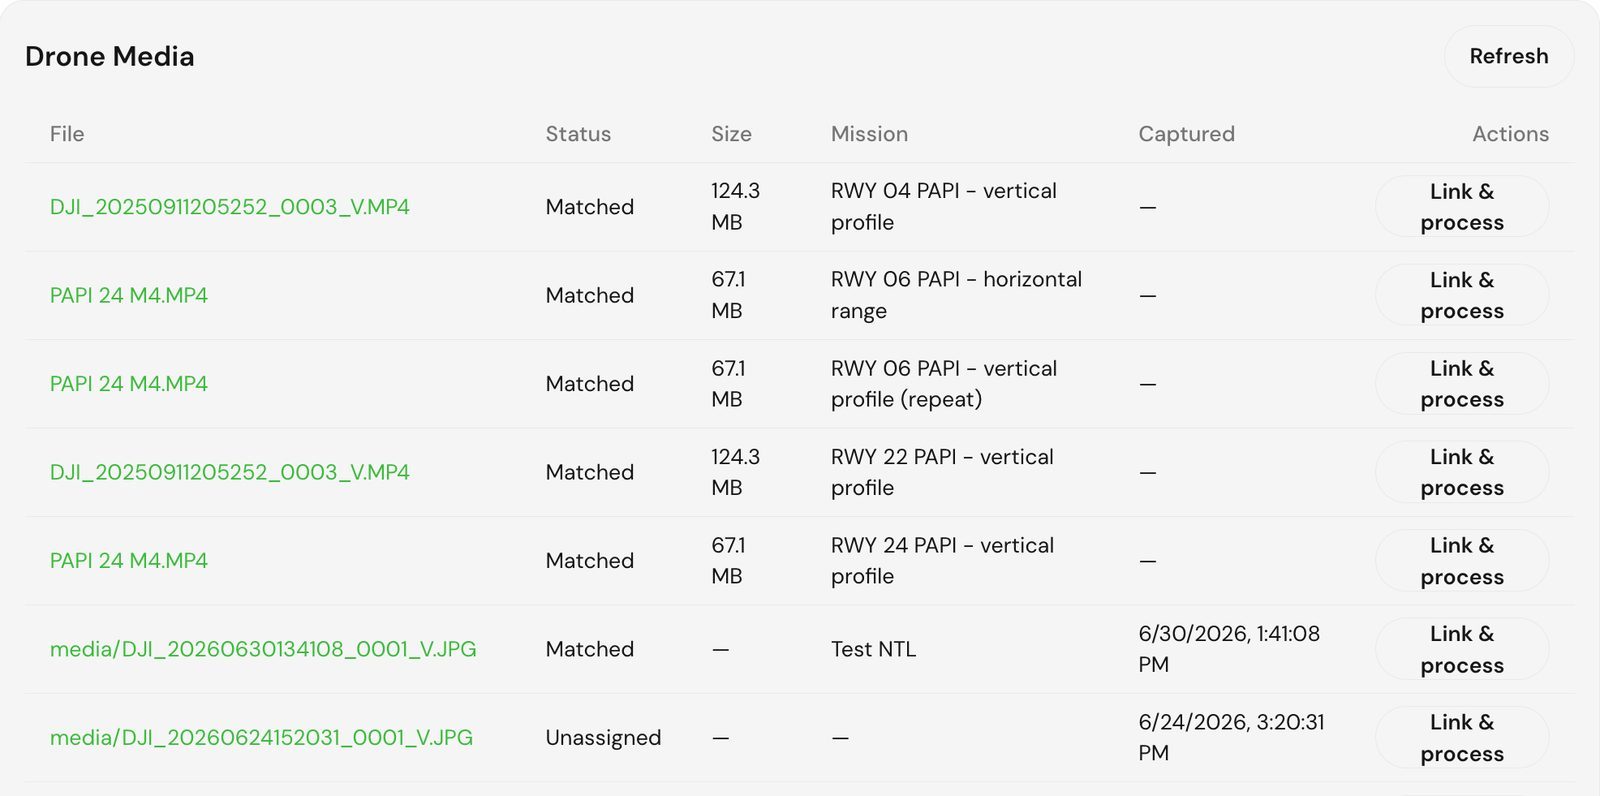The width and height of the screenshot is (1600, 796).
Task: Open PAPI 24 M4.MP4 for RWY 06 vertical profile (repeat)
Action: [x=129, y=384]
